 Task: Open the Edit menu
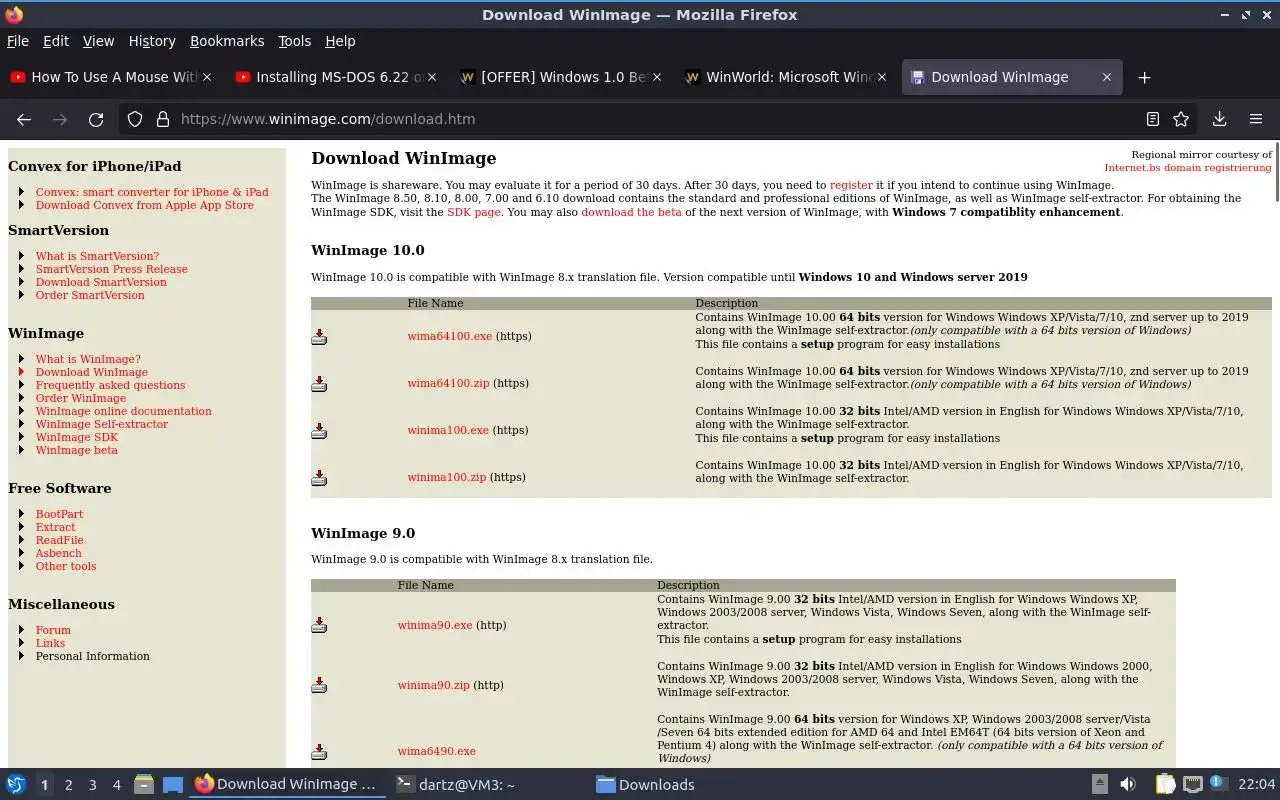click(x=56, y=41)
